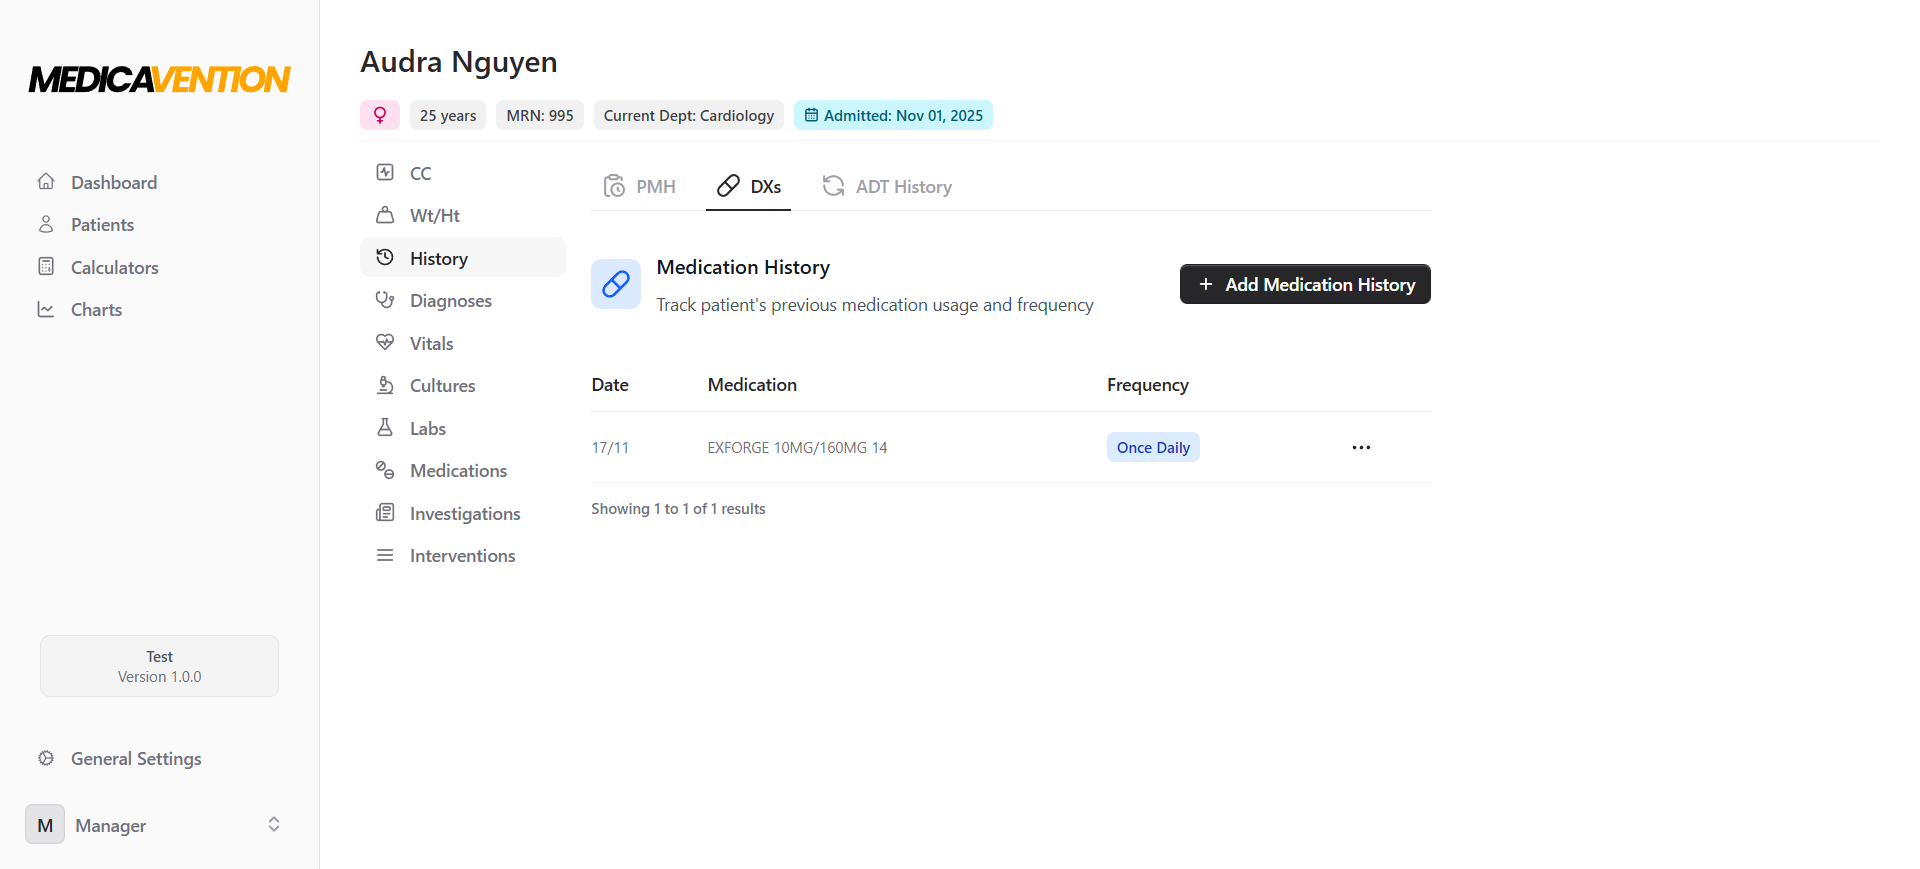The image size is (1920, 869).
Task: Click the Labs flask icon
Action: pos(385,428)
